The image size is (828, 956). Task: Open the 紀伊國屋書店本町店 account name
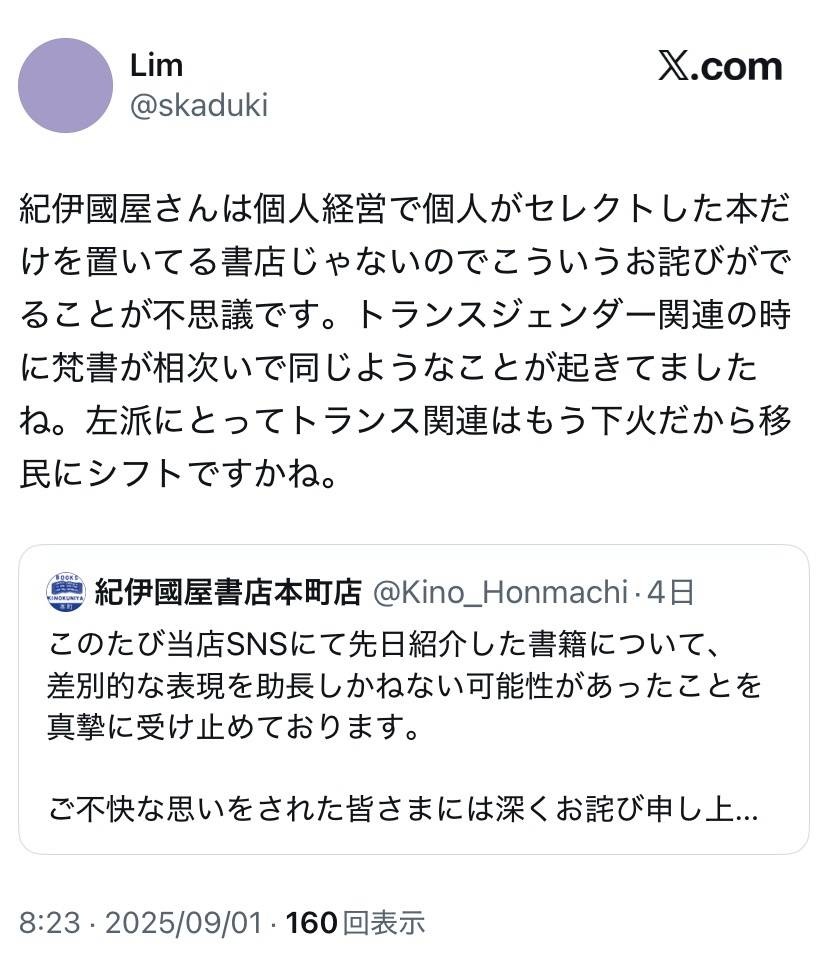tap(227, 593)
